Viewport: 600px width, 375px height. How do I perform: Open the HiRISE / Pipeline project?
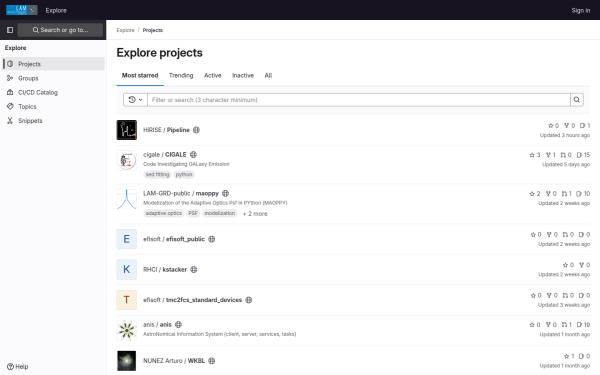(x=166, y=130)
